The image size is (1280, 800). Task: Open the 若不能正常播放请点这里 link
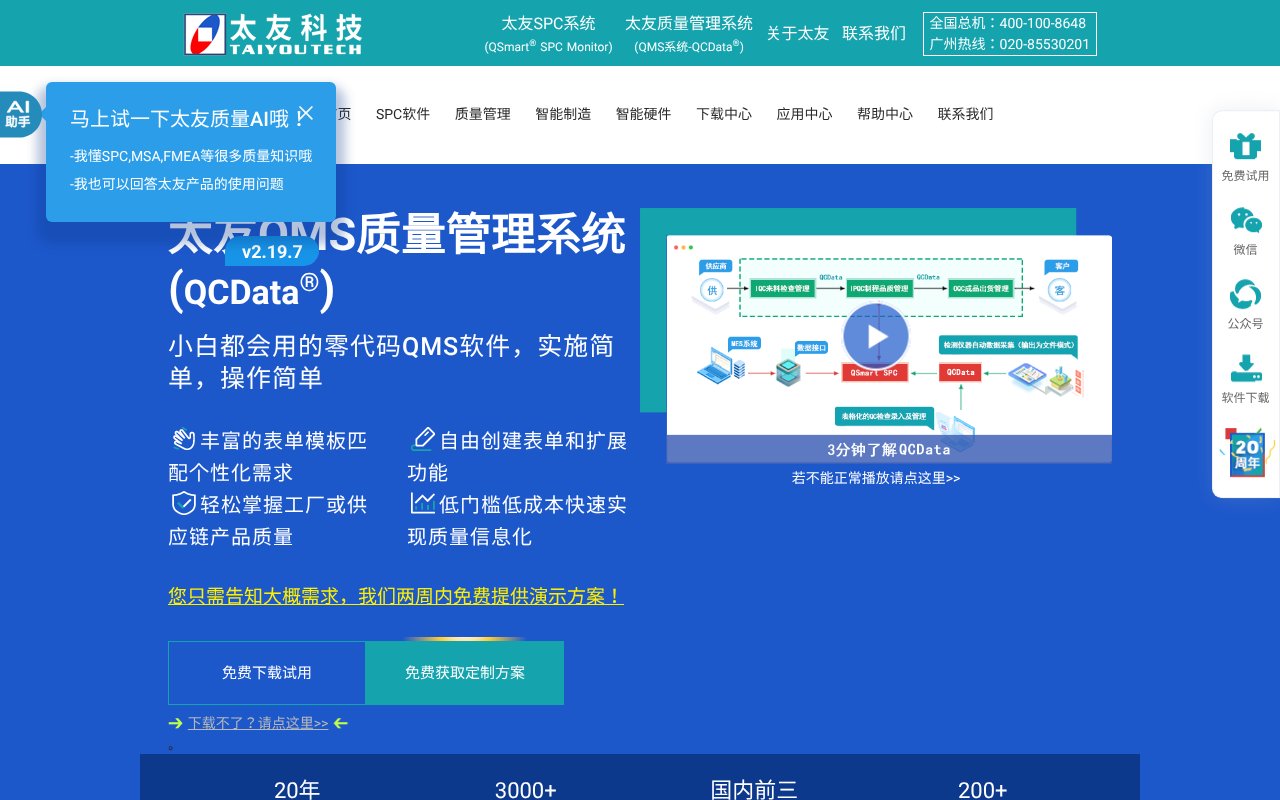click(875, 478)
